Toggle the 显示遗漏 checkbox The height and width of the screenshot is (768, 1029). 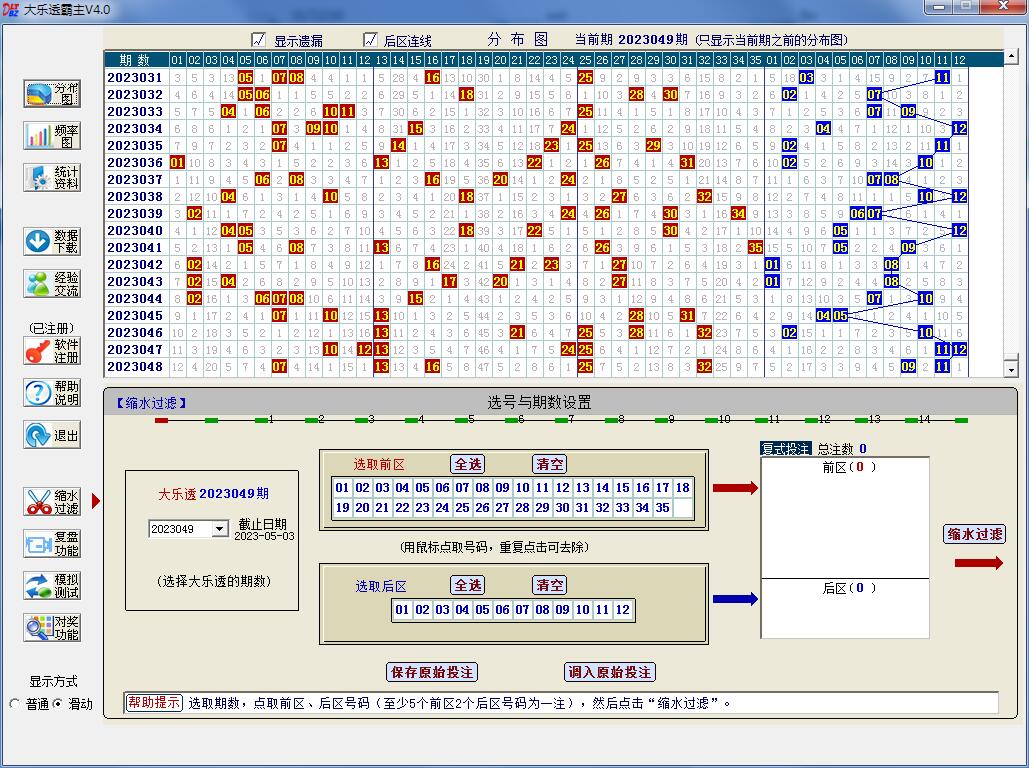pos(259,40)
